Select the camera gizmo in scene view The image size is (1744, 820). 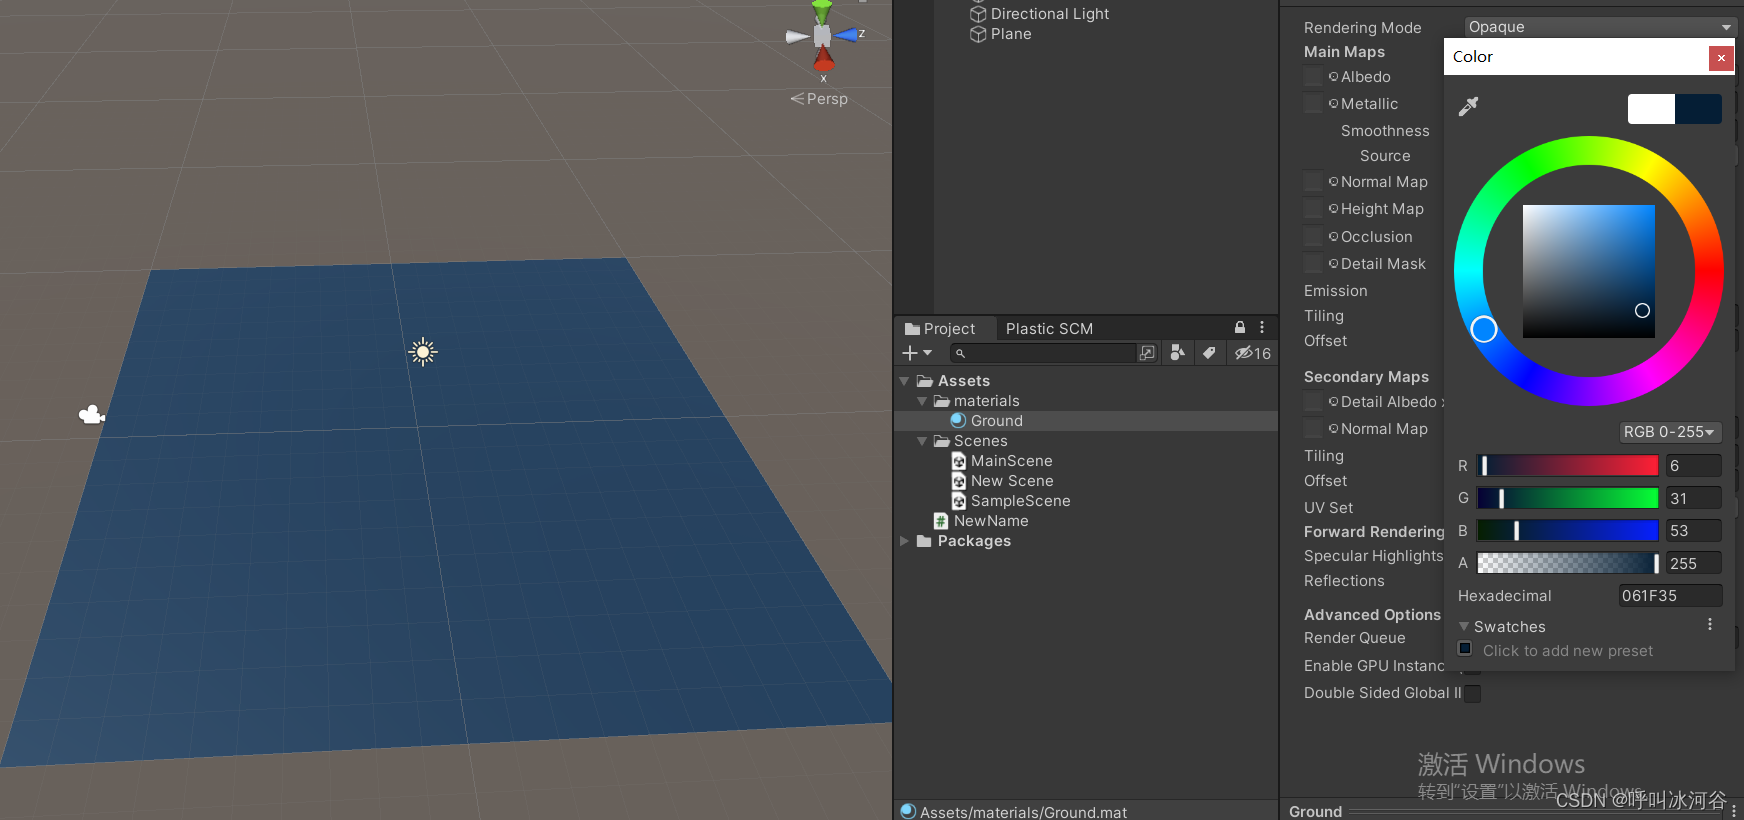click(92, 414)
